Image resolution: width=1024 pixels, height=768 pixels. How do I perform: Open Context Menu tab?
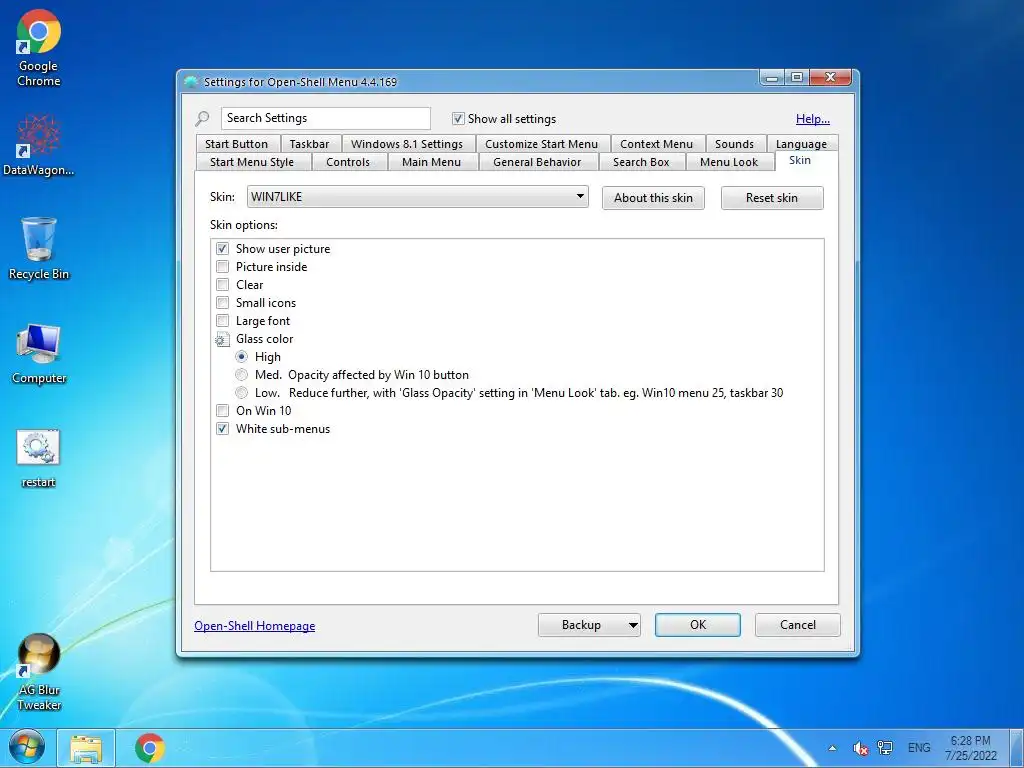click(656, 144)
